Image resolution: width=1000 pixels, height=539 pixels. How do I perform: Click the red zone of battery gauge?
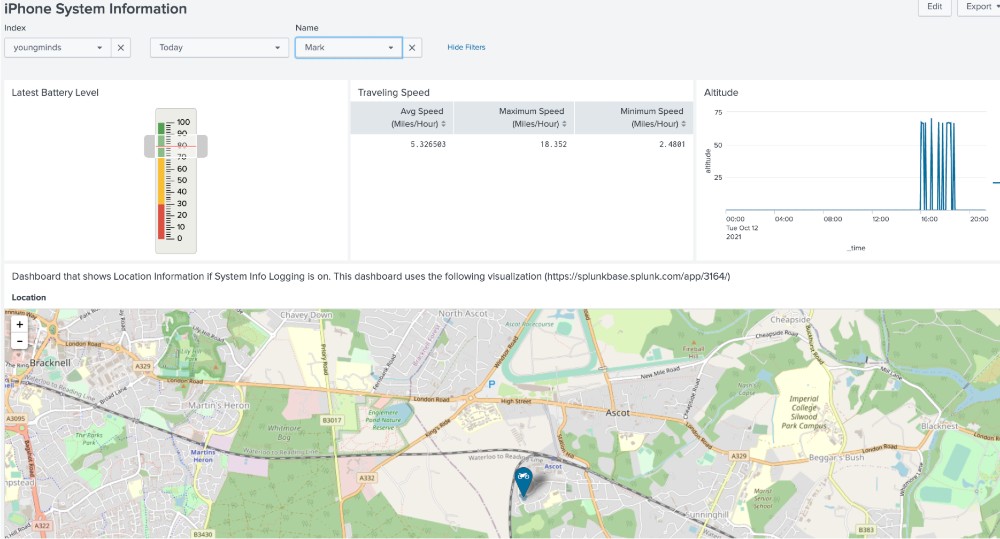[161, 221]
